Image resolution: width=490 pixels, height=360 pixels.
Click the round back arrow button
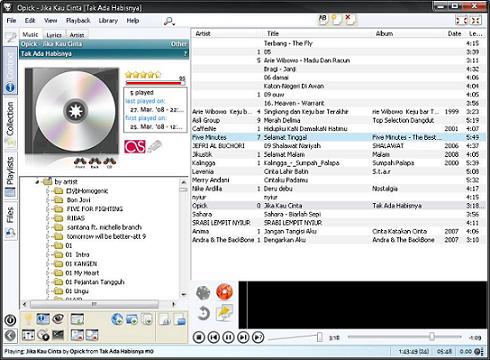(x=10, y=335)
